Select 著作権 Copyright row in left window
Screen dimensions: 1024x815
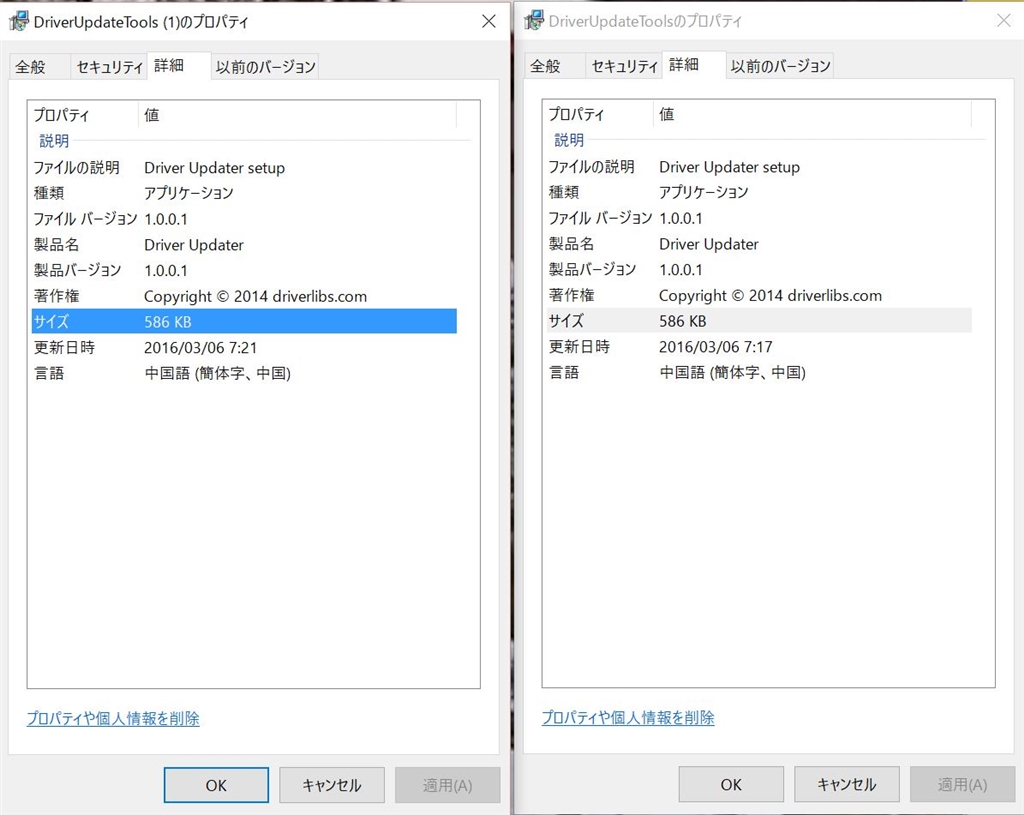(x=244, y=296)
